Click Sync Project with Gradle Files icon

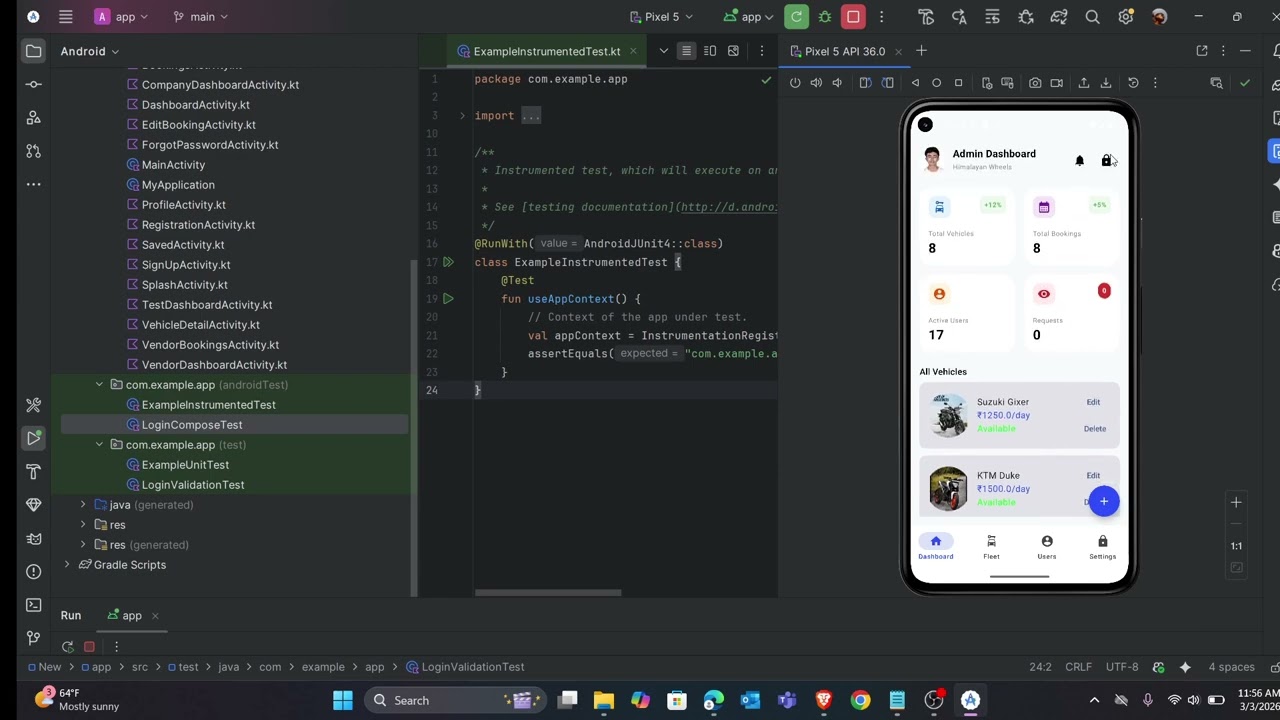click(1059, 17)
